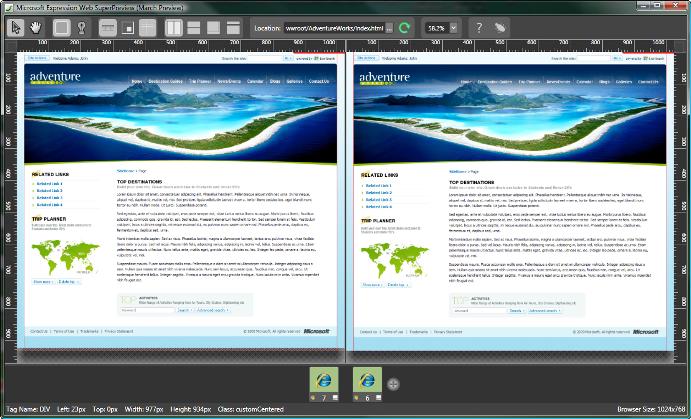Select the Internet Explorer 7 browser thumbnail
This screenshot has height=419, width=691.
(x=324, y=380)
